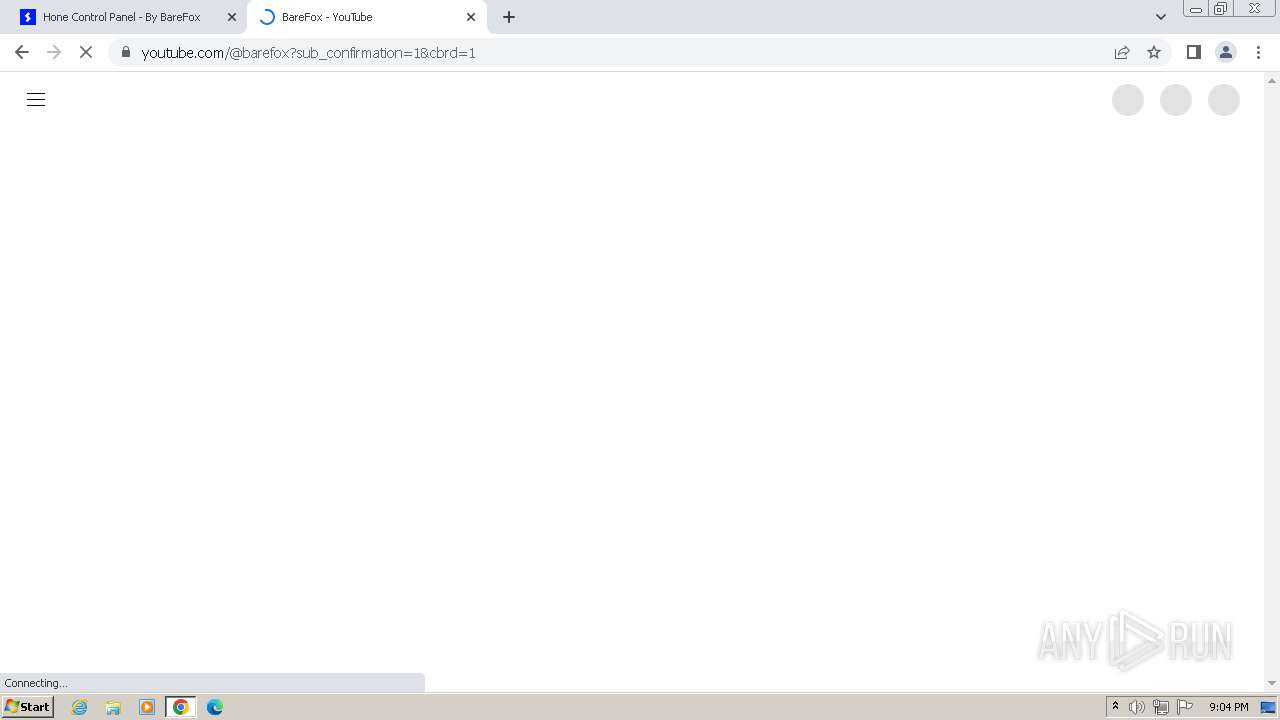Click the 9:04 PM clock
This screenshot has height=720, width=1280.
click(1228, 707)
